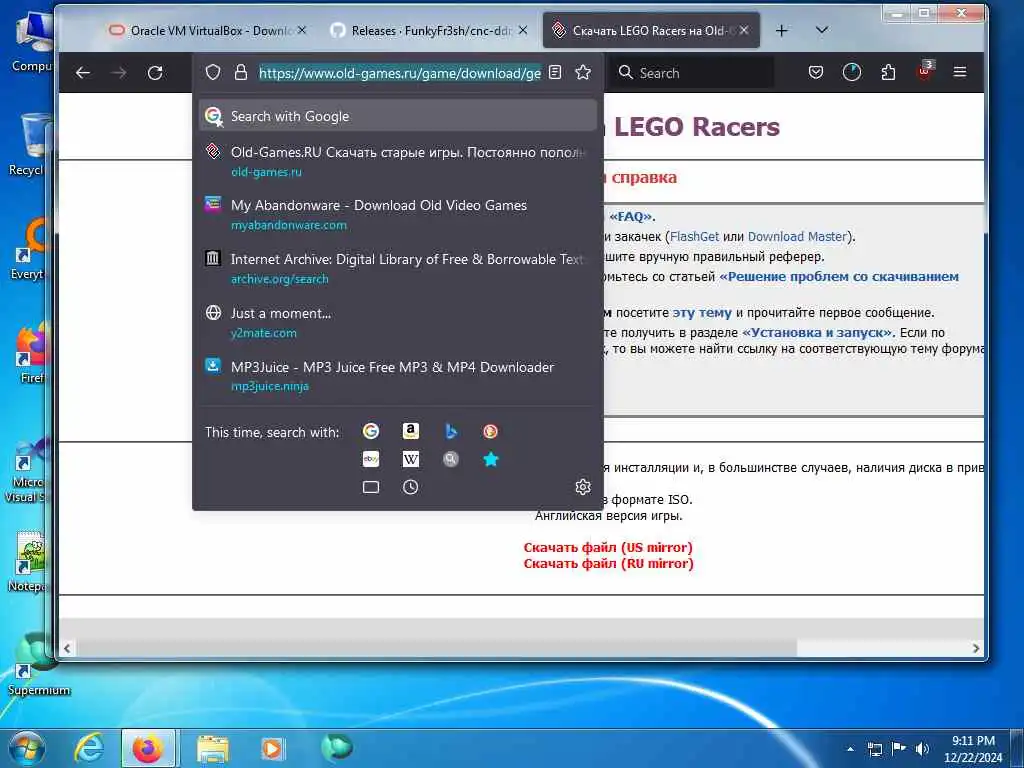Open the «эту тему» link
1024x768 pixels.
(702, 312)
